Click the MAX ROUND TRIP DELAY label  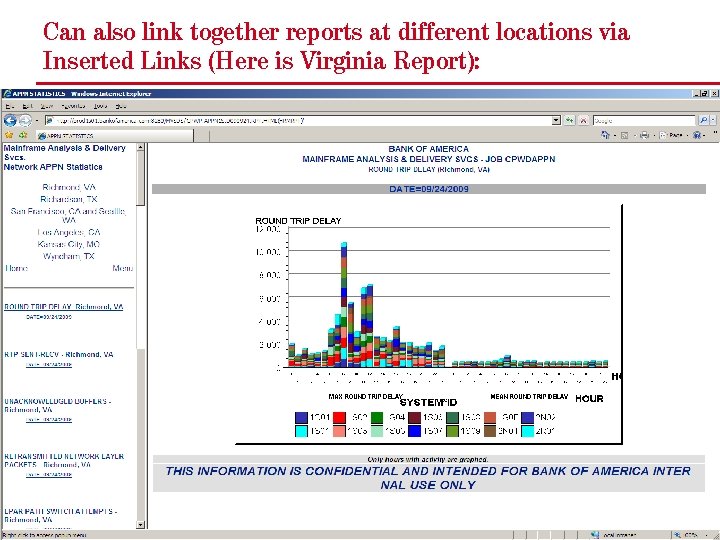pyautogui.click(x=366, y=396)
